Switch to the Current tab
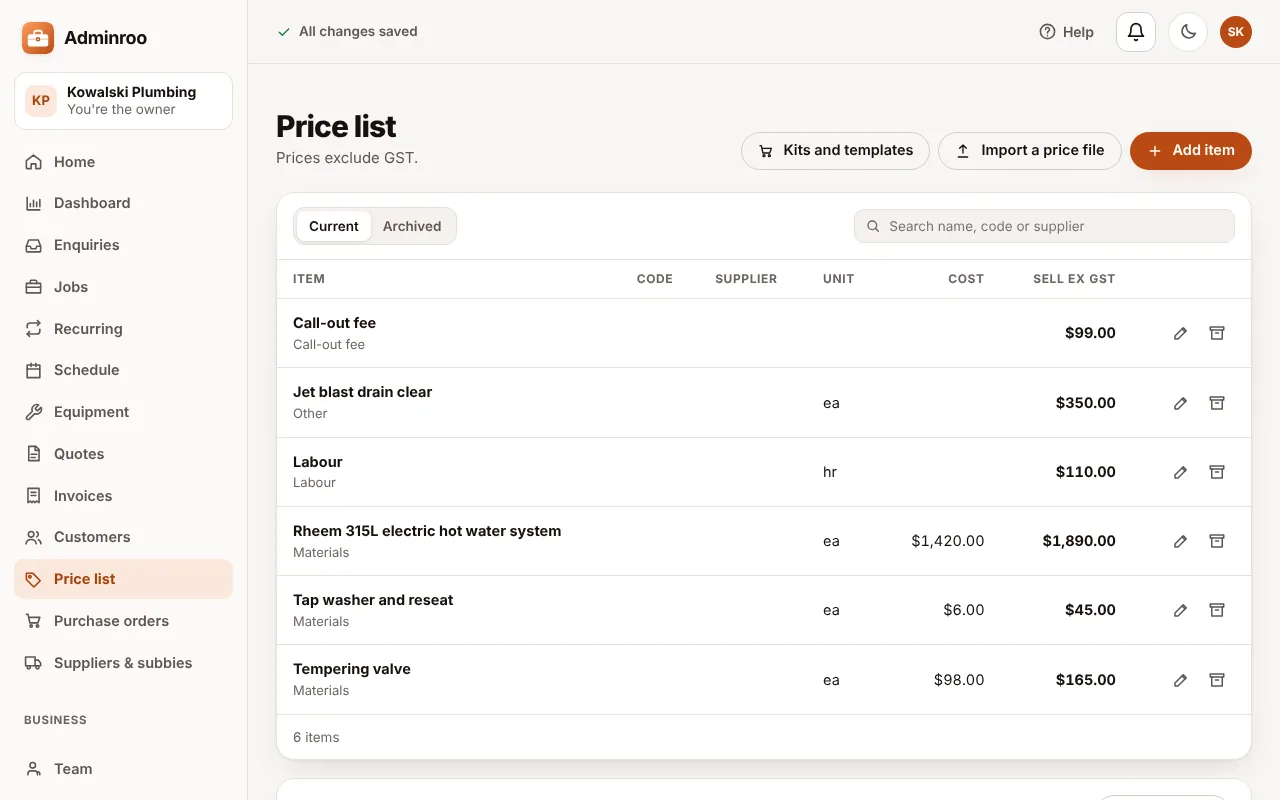 (x=334, y=226)
